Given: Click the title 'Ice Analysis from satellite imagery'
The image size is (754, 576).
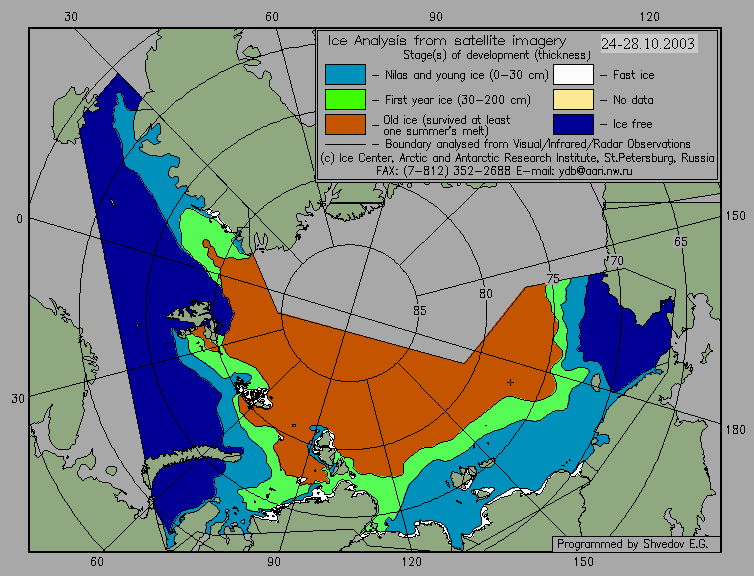Looking at the screenshot, I should 447,41.
